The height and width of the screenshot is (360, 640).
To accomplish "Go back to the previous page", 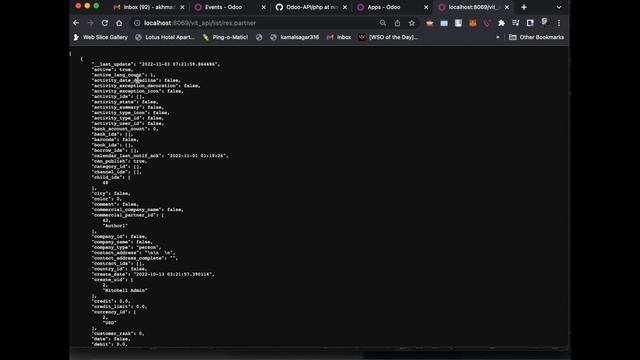I will (x=76, y=23).
